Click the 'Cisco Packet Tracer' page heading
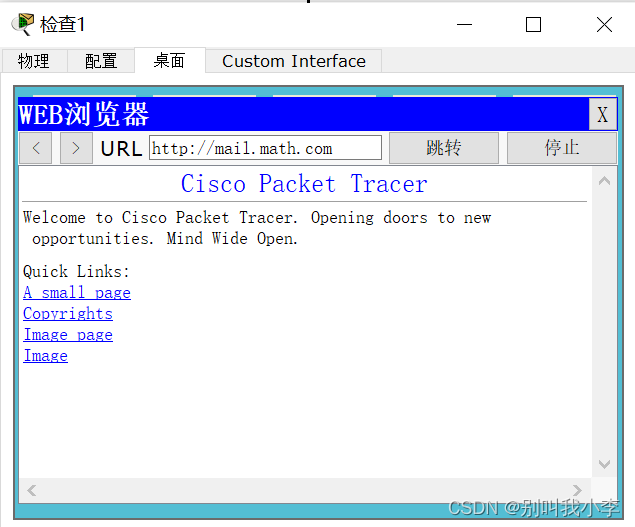The image size is (635, 527). (x=304, y=184)
